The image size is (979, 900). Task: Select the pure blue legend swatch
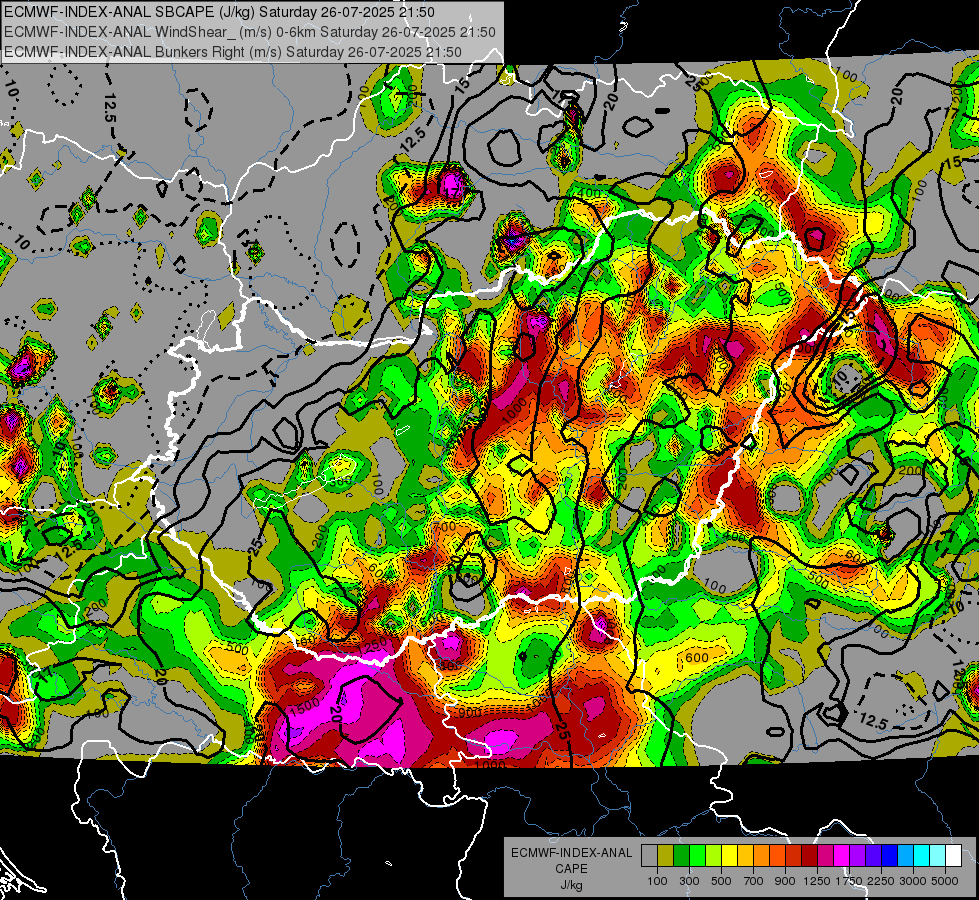(x=890, y=856)
